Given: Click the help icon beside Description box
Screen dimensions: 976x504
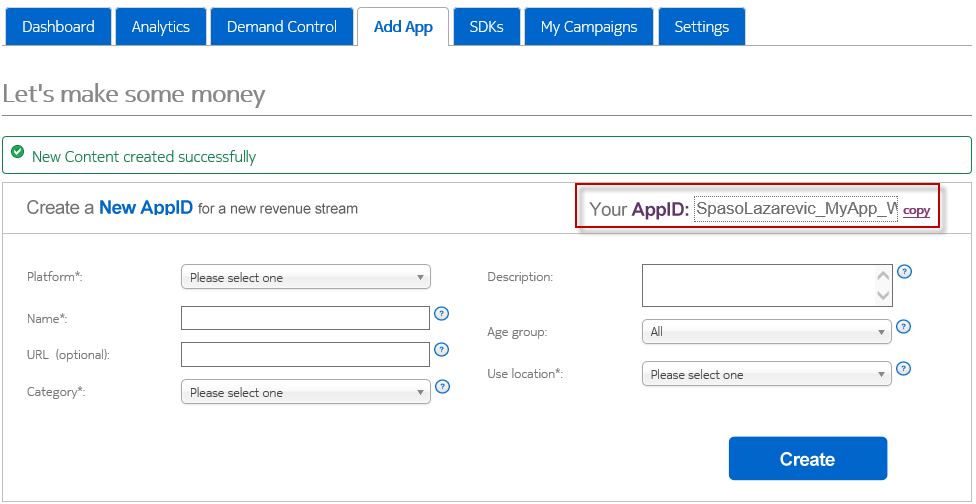Looking at the screenshot, I should pyautogui.click(x=904, y=271).
